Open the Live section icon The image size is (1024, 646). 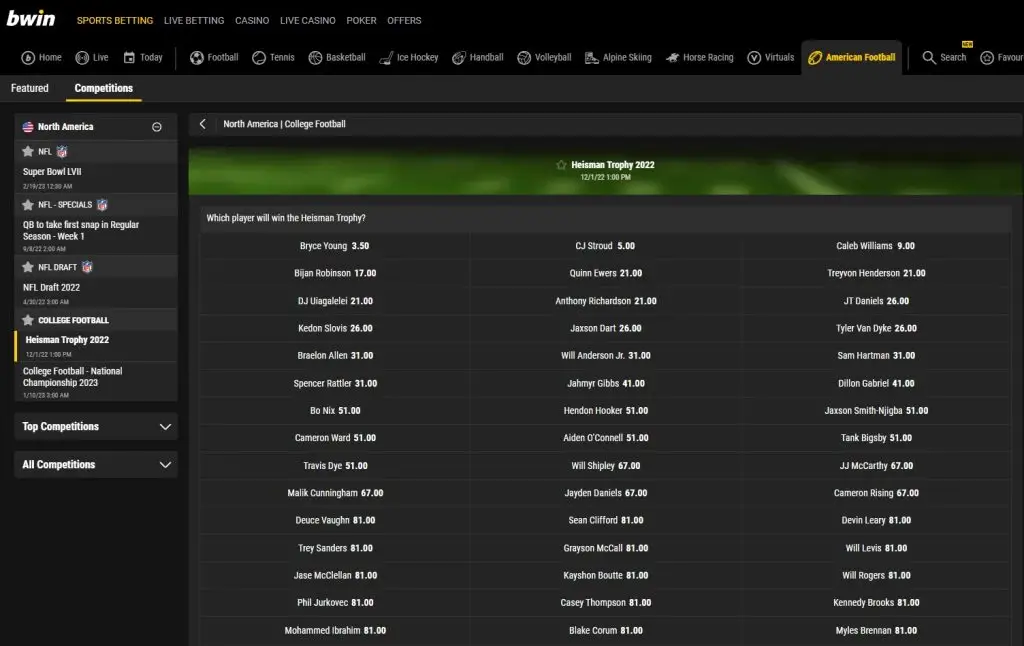click(x=82, y=57)
